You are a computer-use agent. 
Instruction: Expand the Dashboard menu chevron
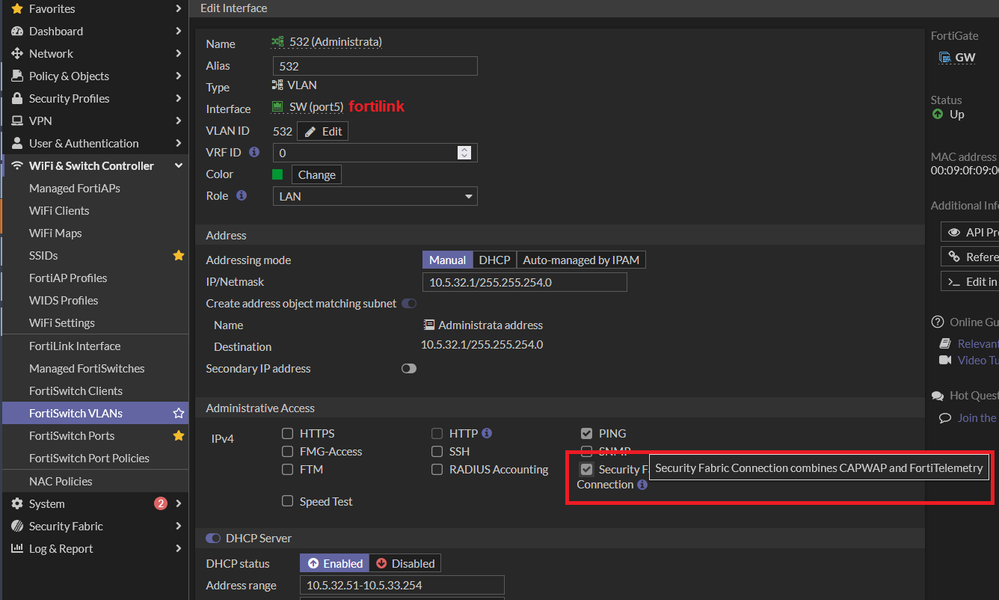click(178, 31)
